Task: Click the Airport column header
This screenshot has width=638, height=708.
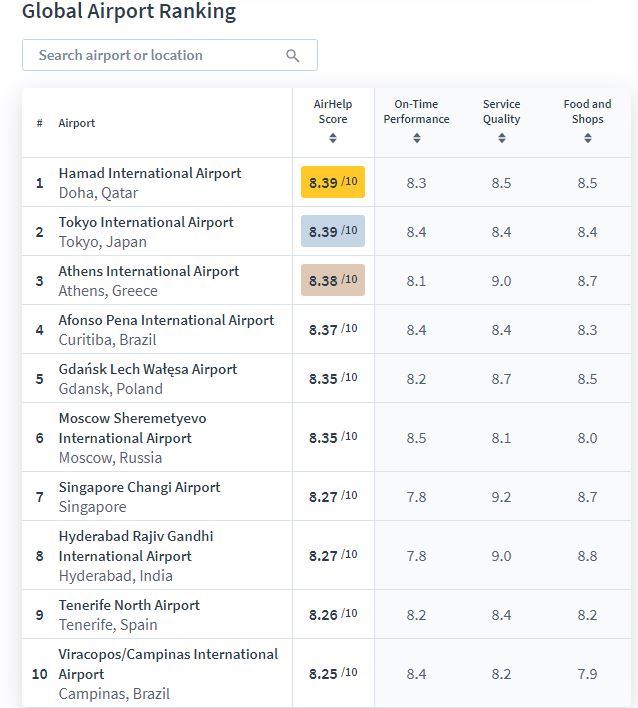Action: [x=77, y=123]
